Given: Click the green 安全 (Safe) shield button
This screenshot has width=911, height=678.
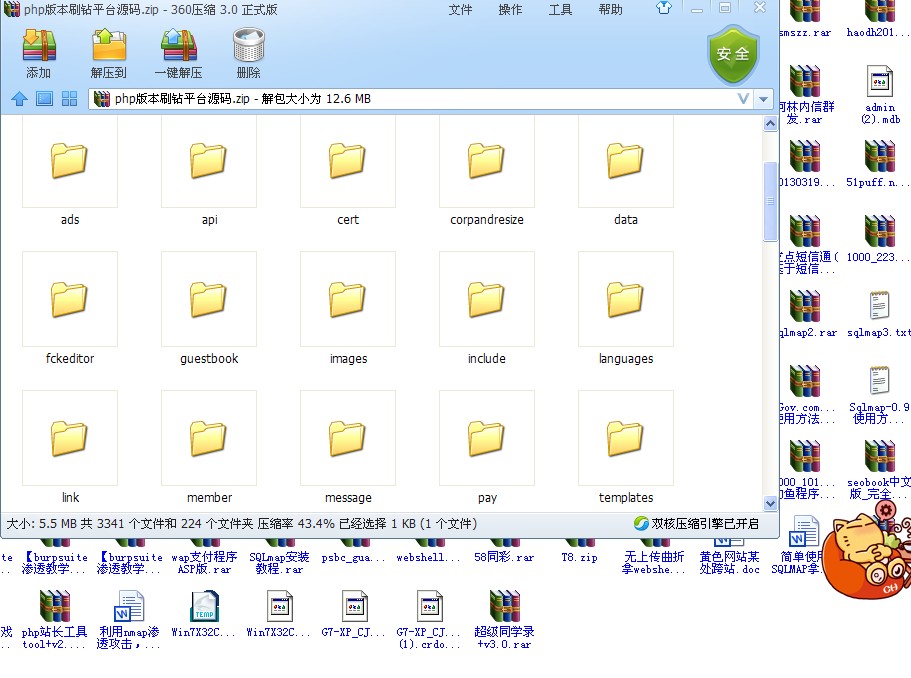Looking at the screenshot, I should 733,52.
